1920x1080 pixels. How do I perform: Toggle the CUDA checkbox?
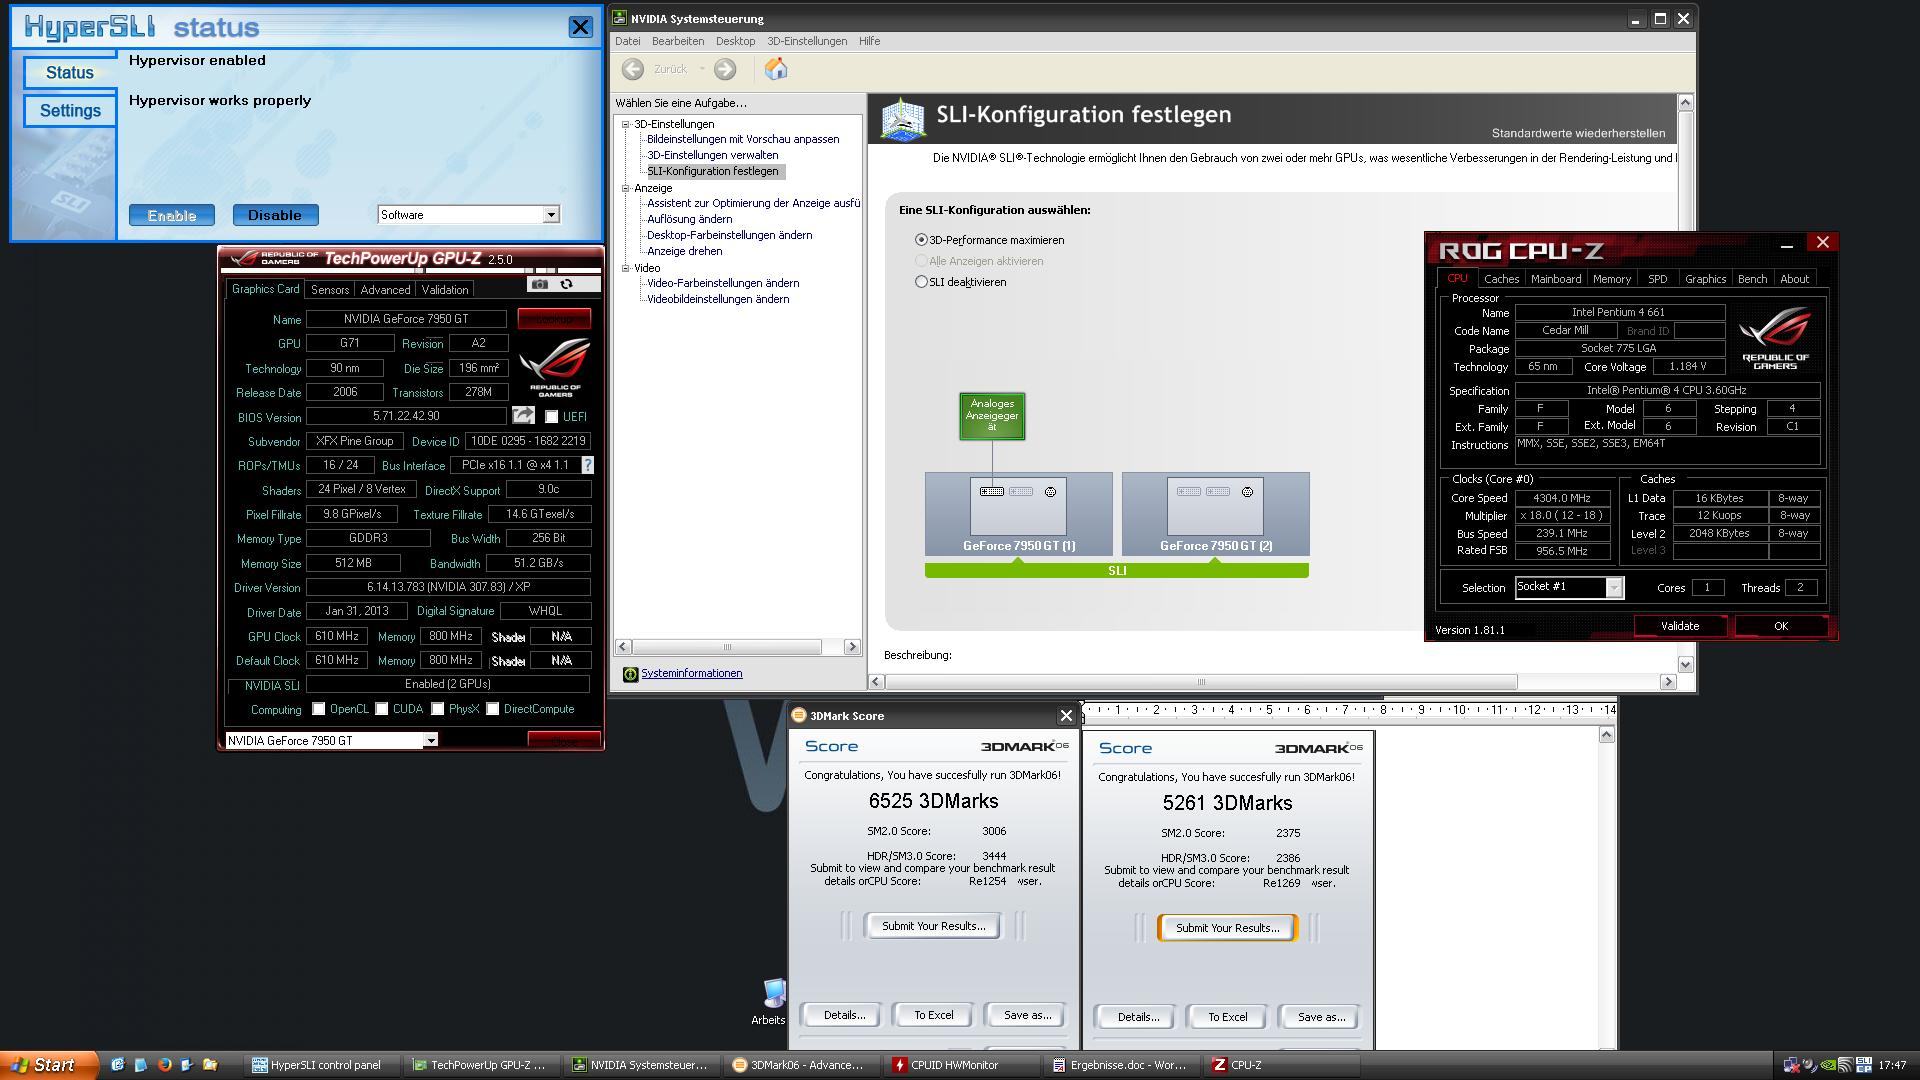point(381,709)
